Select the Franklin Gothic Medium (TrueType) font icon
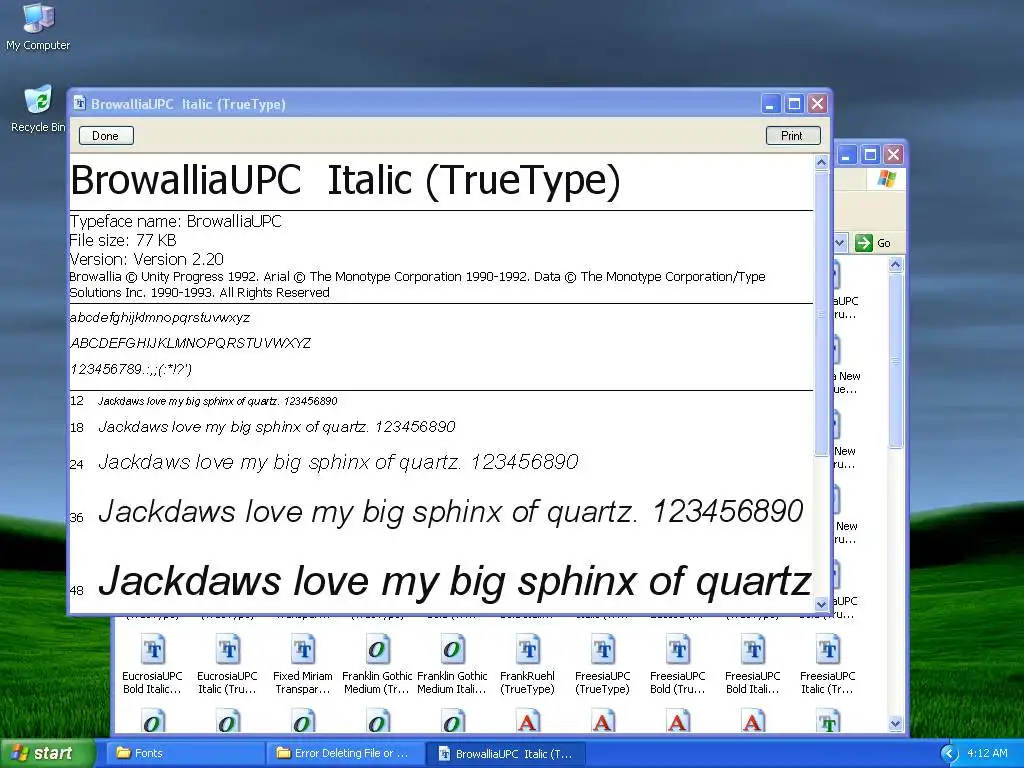Image resolution: width=1024 pixels, height=768 pixels. click(377, 664)
